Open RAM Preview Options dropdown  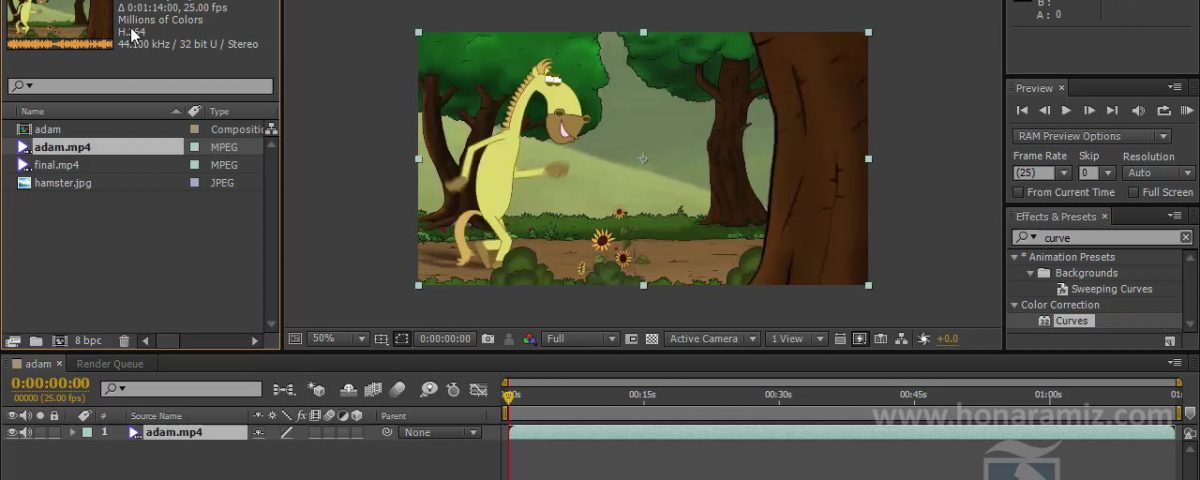point(1091,136)
